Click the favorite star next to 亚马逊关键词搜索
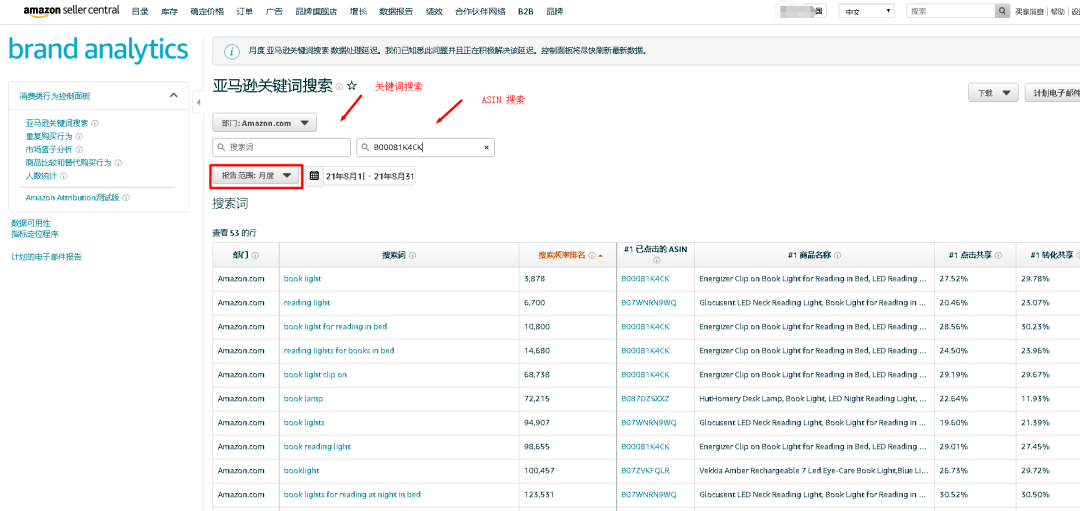 tap(351, 87)
